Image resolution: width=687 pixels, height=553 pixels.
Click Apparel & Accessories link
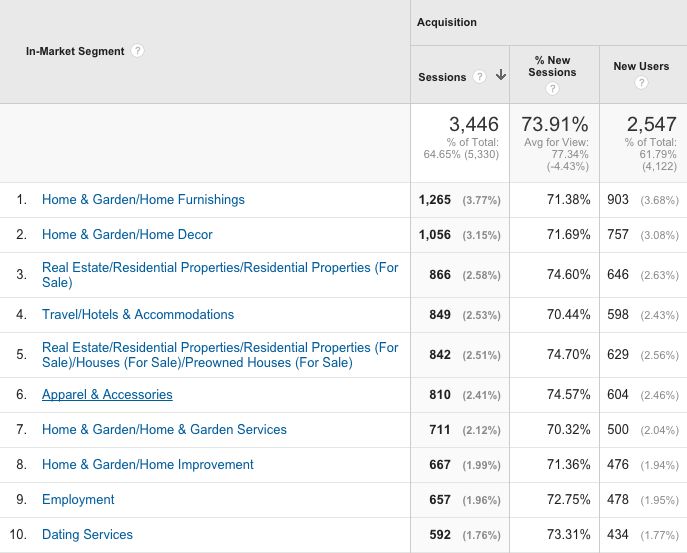coord(107,394)
